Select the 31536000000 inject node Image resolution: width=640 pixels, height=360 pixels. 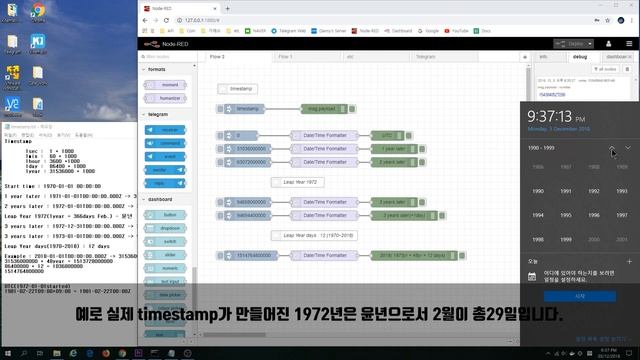click(x=247, y=149)
